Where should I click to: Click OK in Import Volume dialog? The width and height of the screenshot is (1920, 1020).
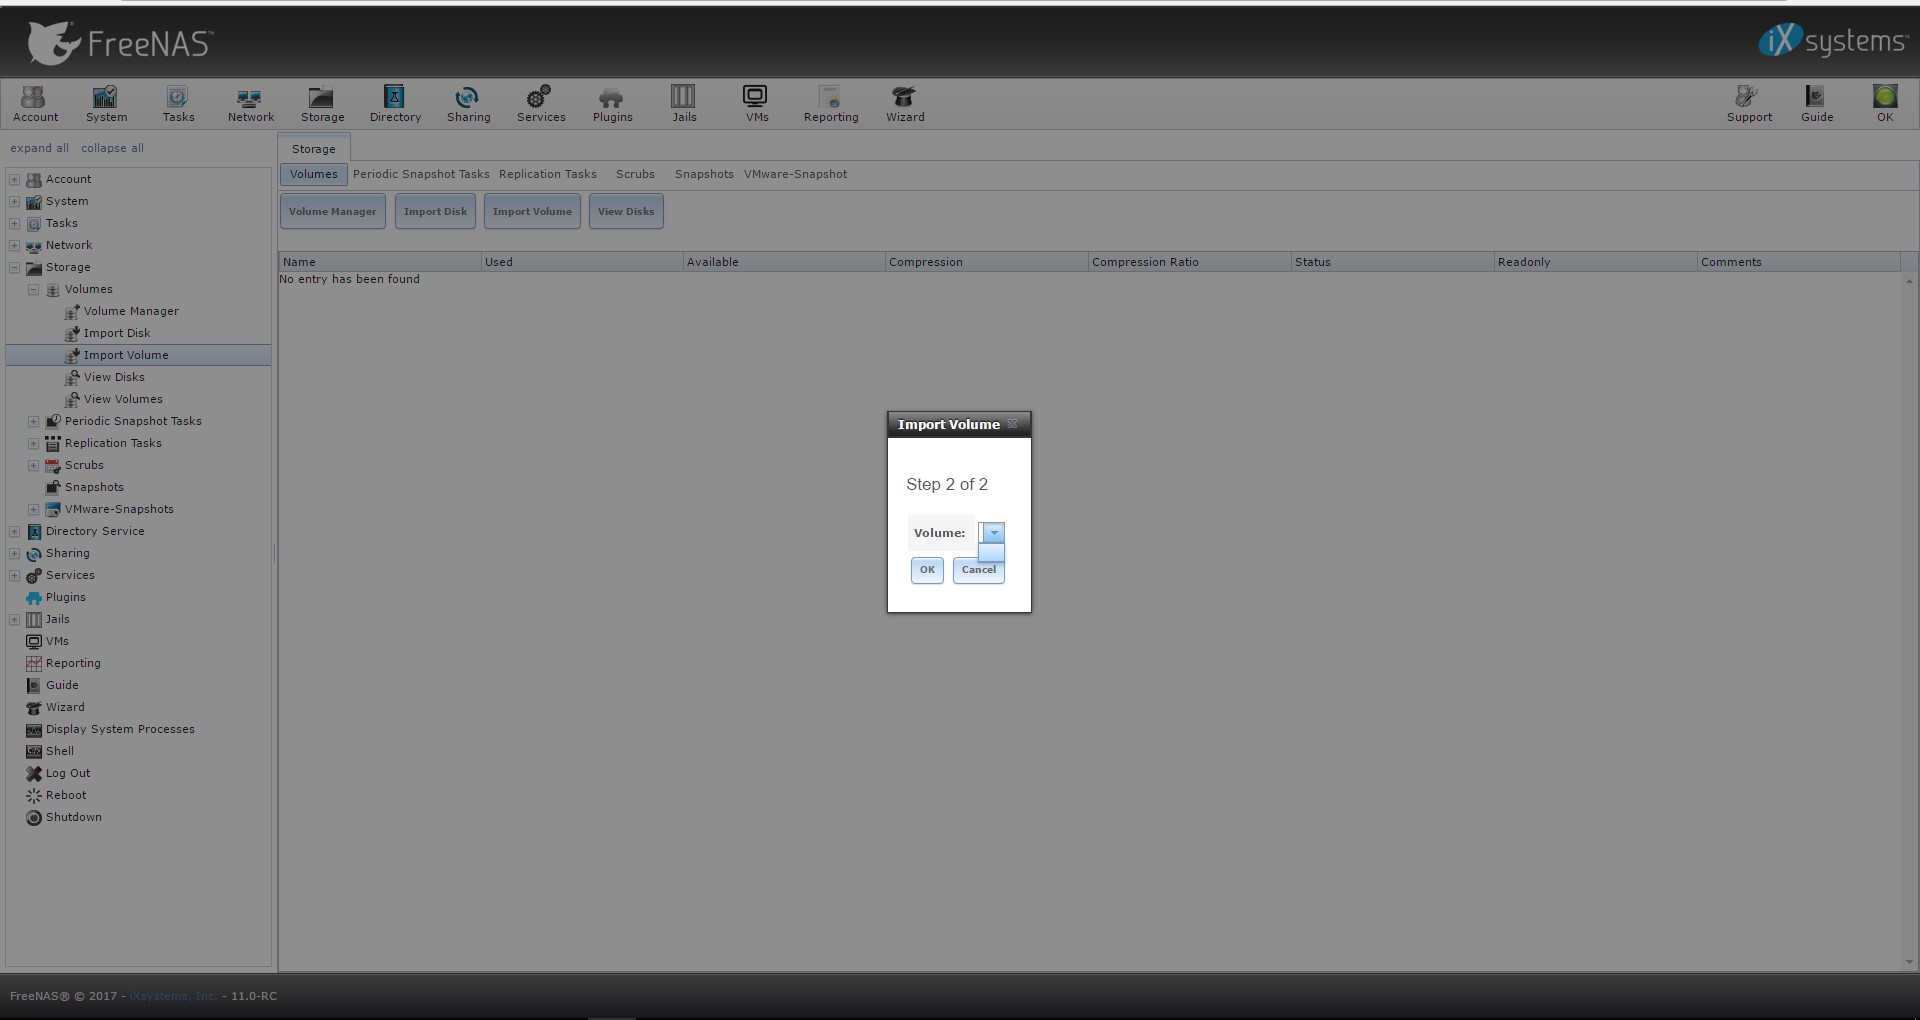(x=927, y=570)
